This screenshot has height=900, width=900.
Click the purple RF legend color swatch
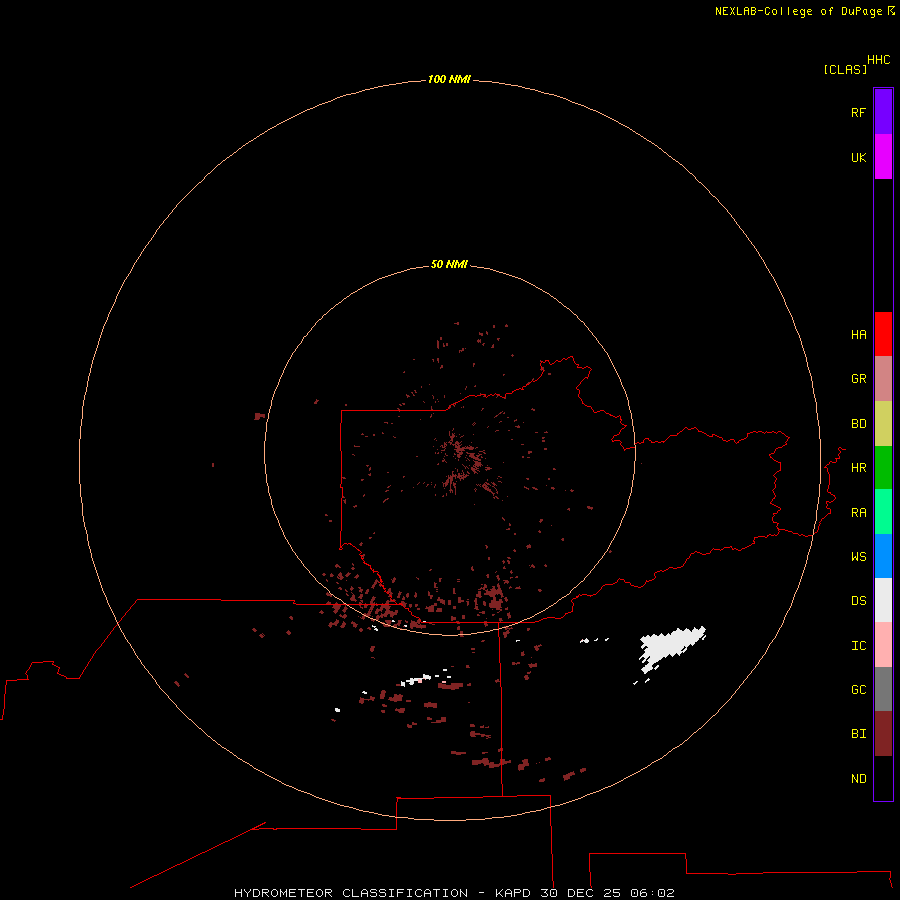pyautogui.click(x=883, y=112)
